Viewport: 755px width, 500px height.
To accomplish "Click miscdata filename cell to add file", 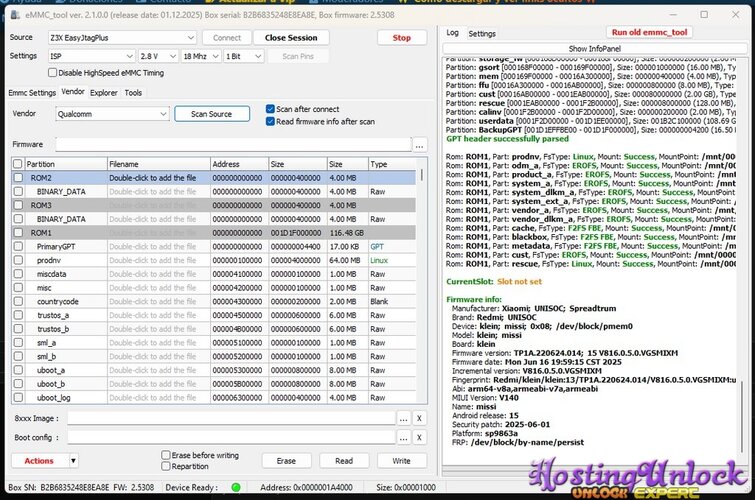I will (x=158, y=274).
